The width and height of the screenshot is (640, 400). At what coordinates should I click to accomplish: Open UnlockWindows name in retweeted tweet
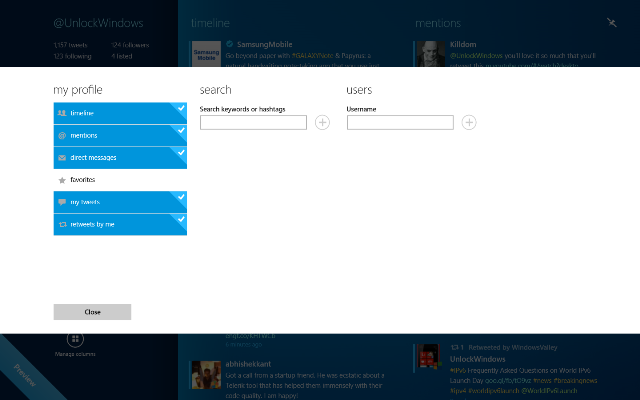point(478,359)
